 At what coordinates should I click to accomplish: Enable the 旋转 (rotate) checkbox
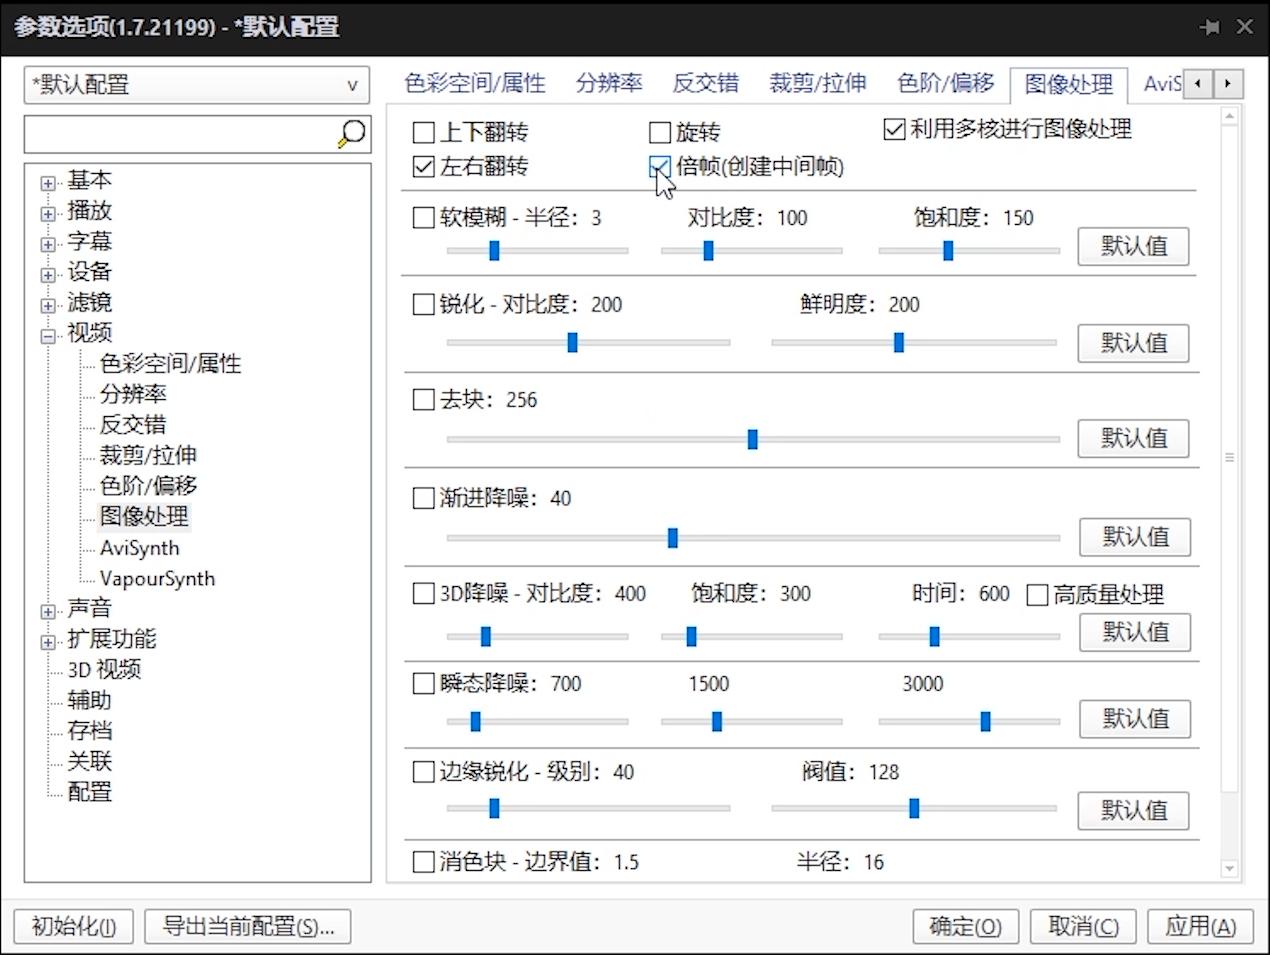tap(659, 132)
